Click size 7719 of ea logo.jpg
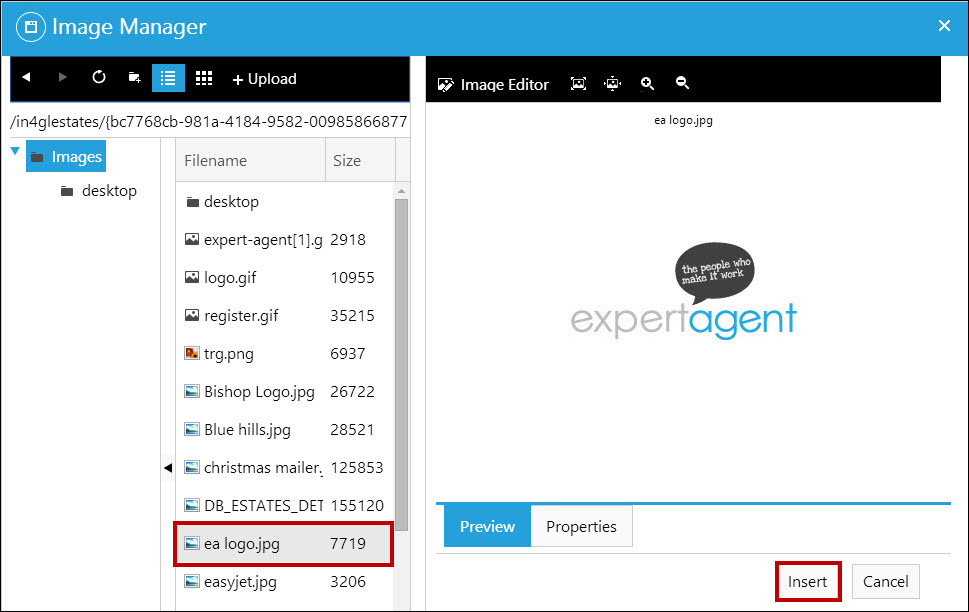This screenshot has height=612, width=969. coord(348,544)
